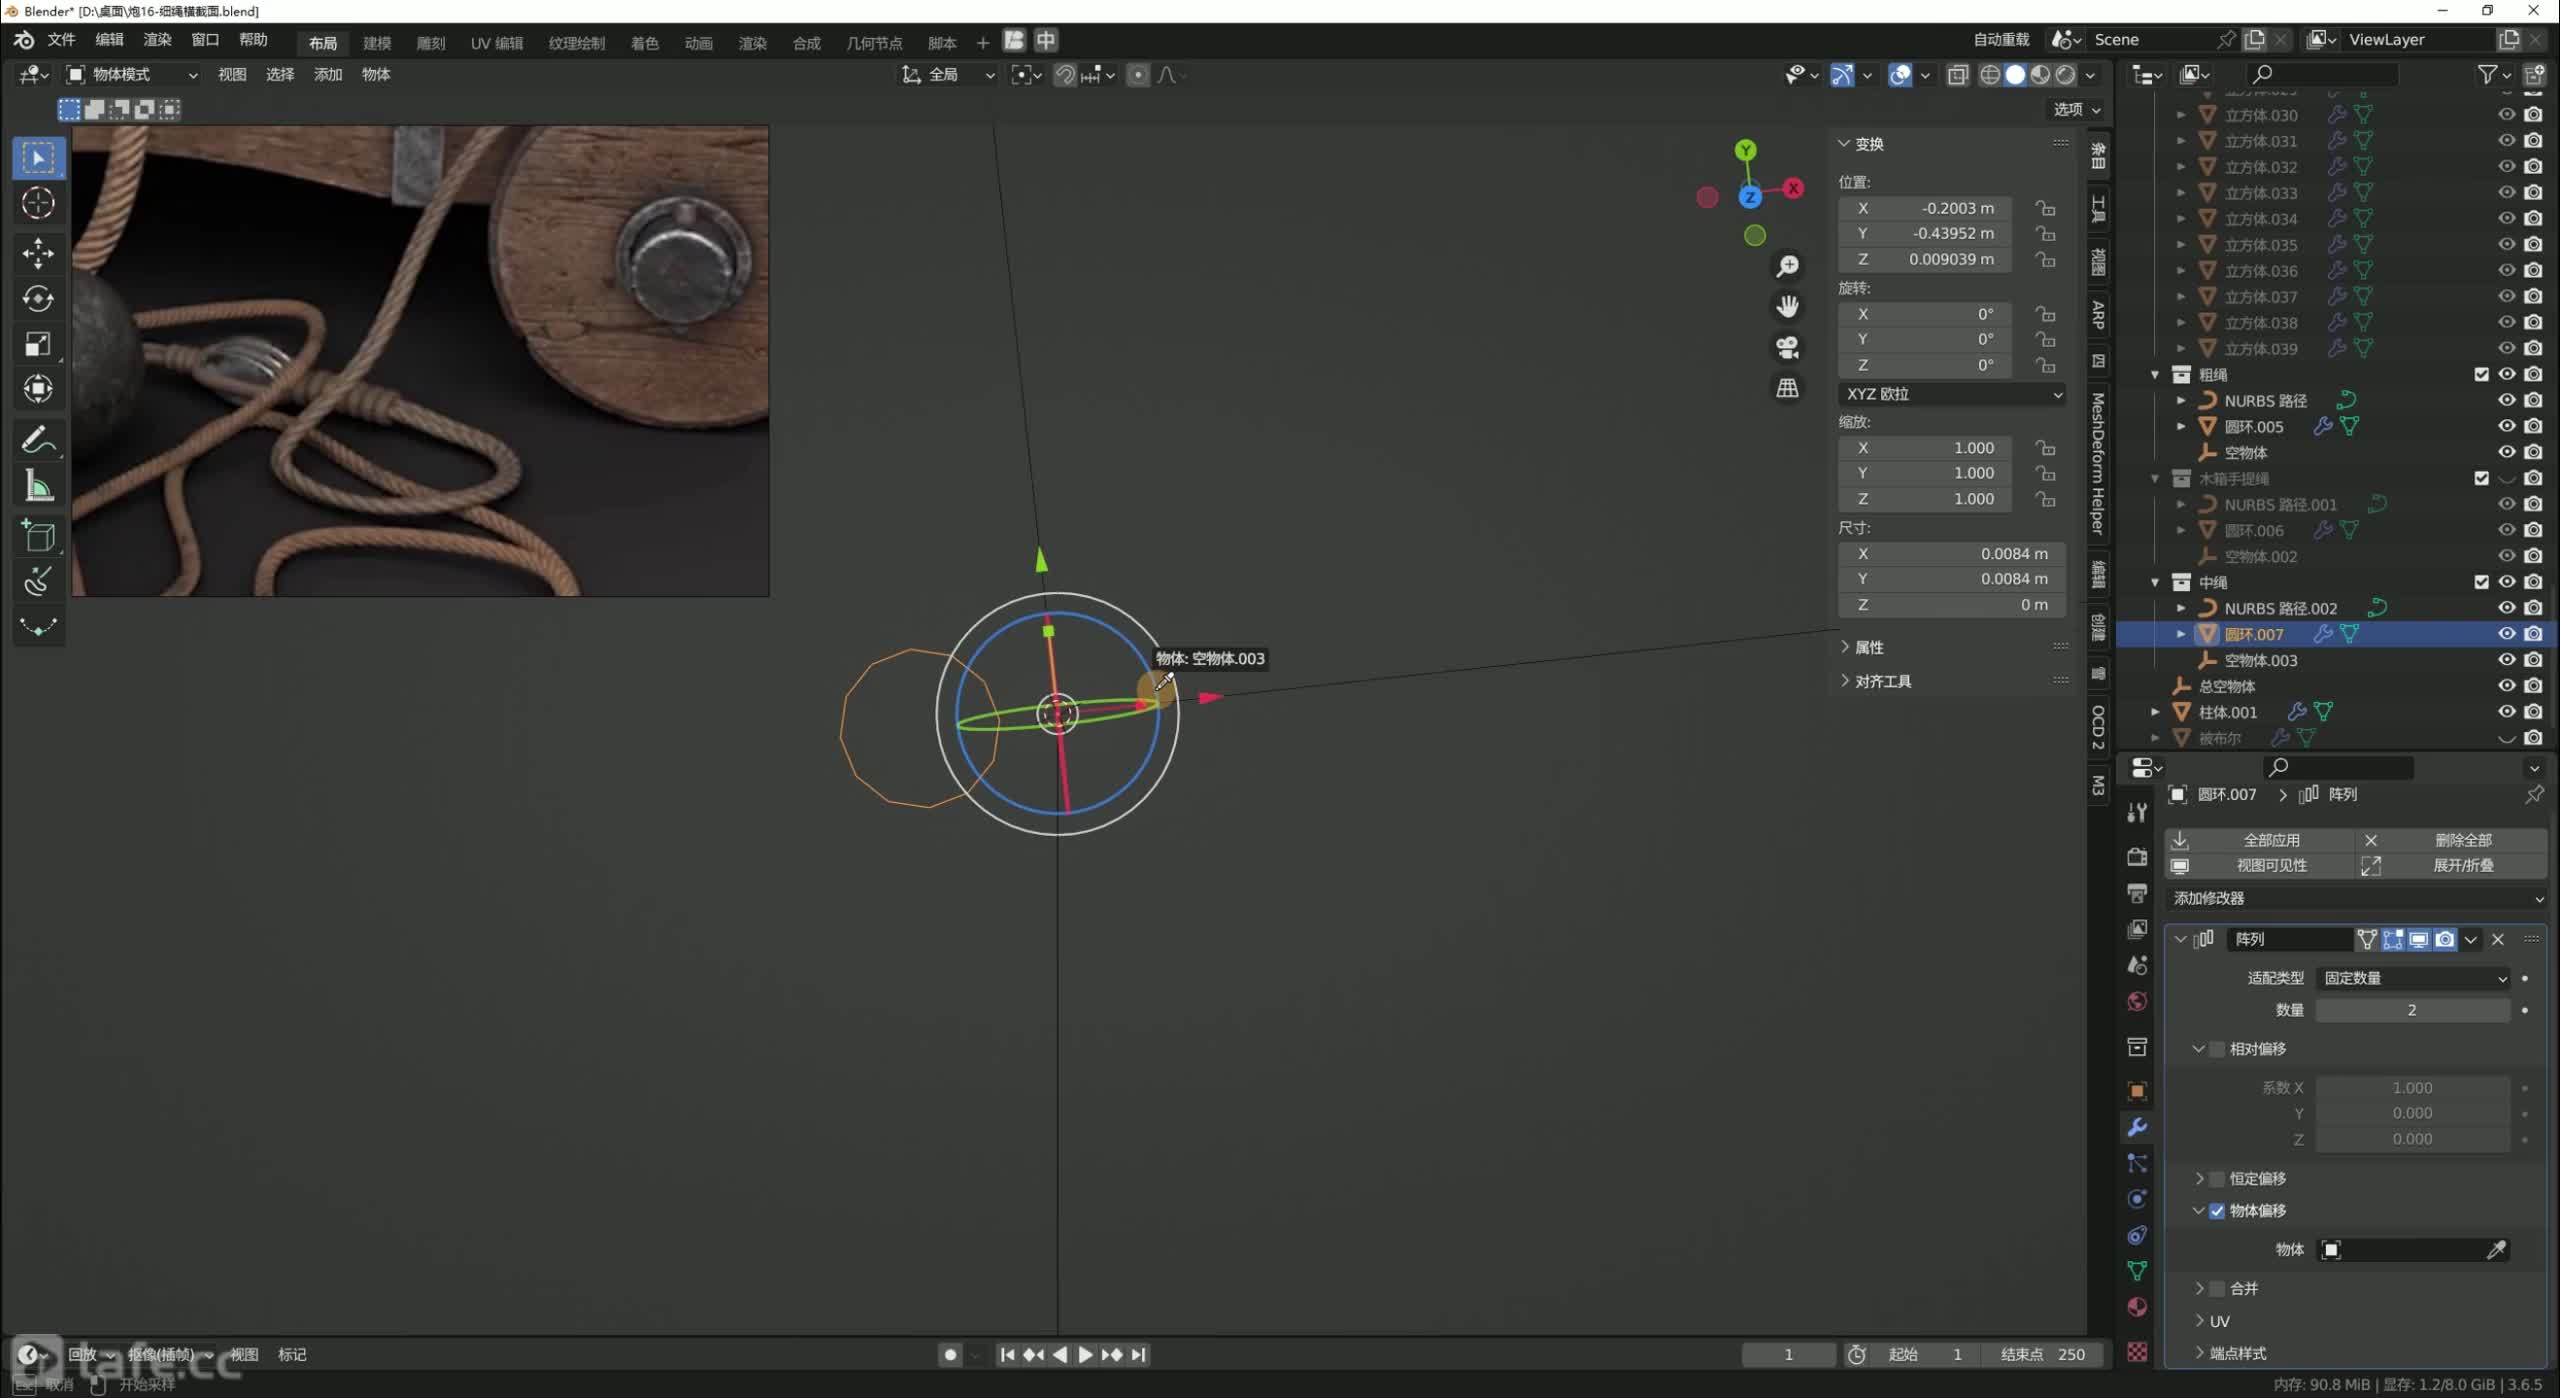Uncheck the 粗绳 collection checkbox
This screenshot has width=2560, height=1398.
(x=2481, y=374)
